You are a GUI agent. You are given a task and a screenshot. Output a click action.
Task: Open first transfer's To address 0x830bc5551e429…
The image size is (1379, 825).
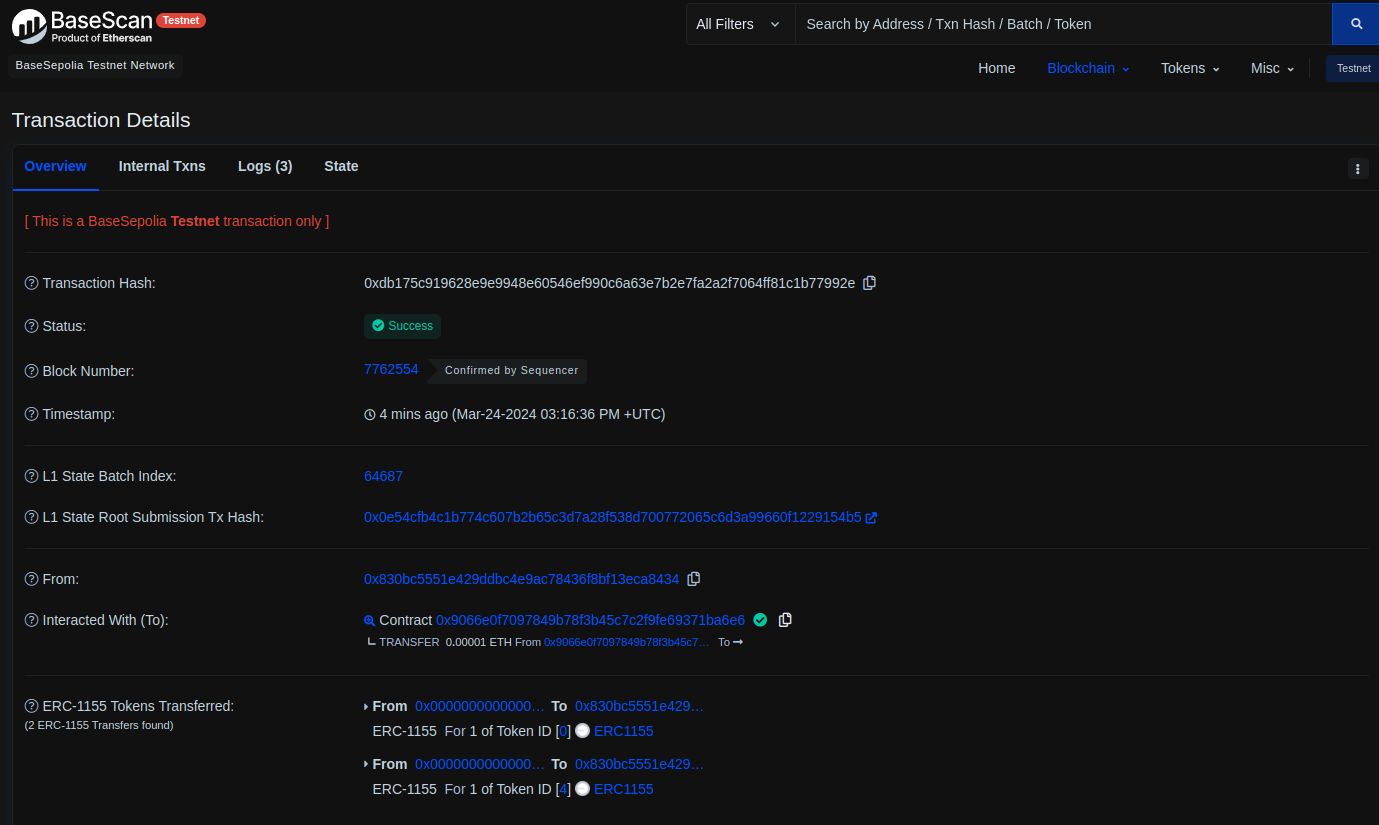(639, 706)
